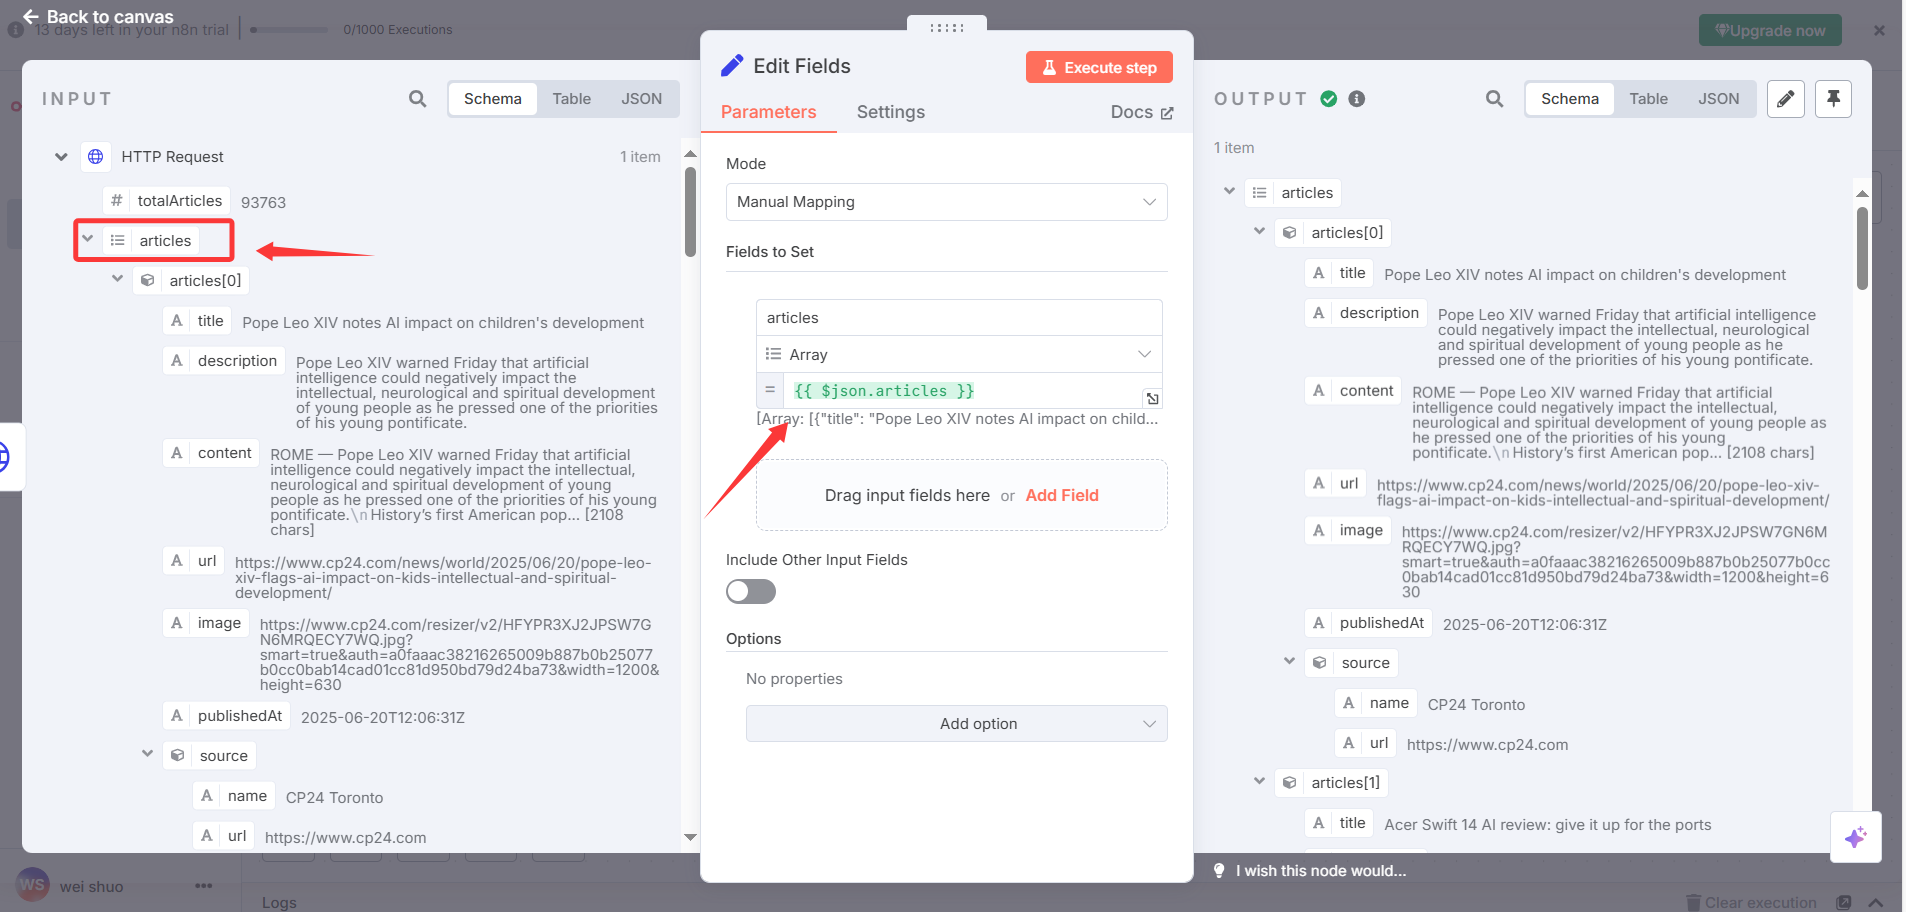The height and width of the screenshot is (912, 1906).
Task: Click the cube icon of INPUT articles[0]
Action: click(x=148, y=281)
